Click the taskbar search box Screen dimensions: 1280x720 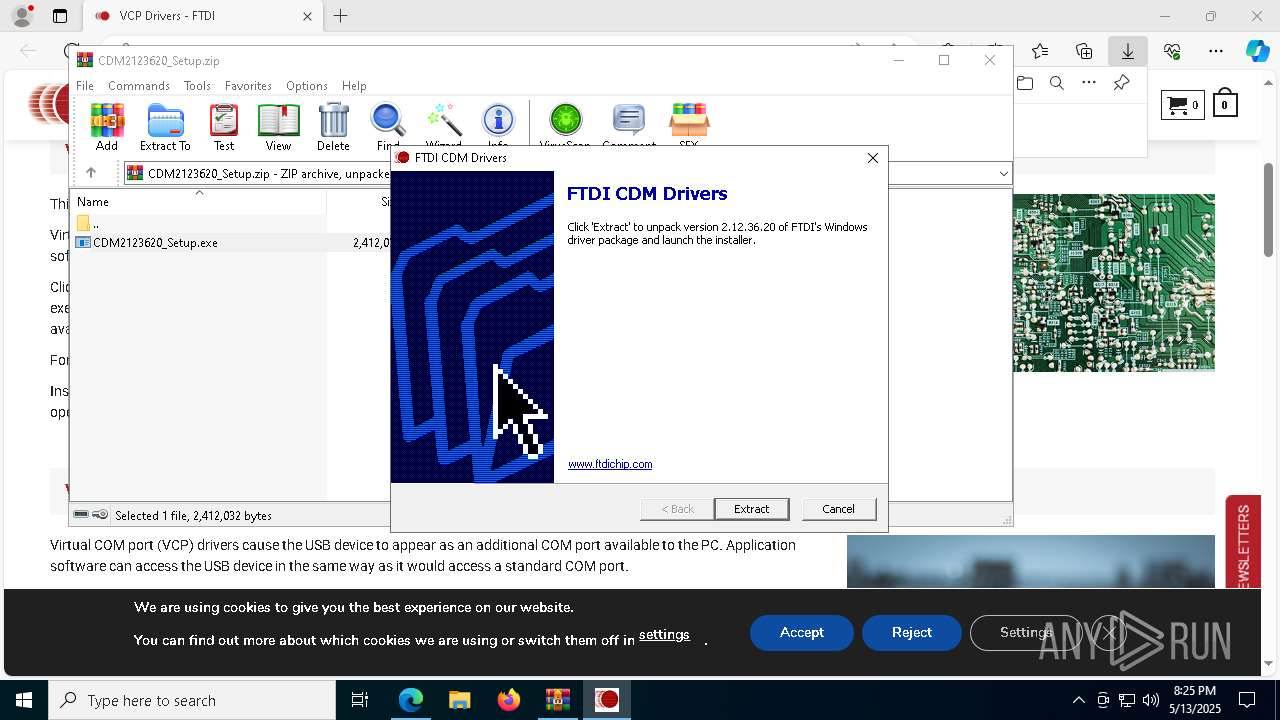tap(192, 700)
